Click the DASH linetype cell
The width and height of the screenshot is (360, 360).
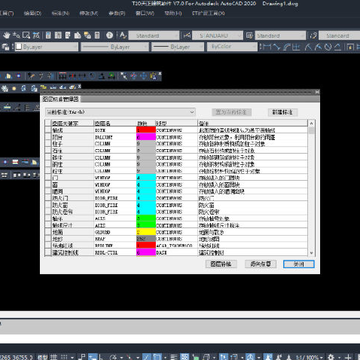(x=176, y=252)
